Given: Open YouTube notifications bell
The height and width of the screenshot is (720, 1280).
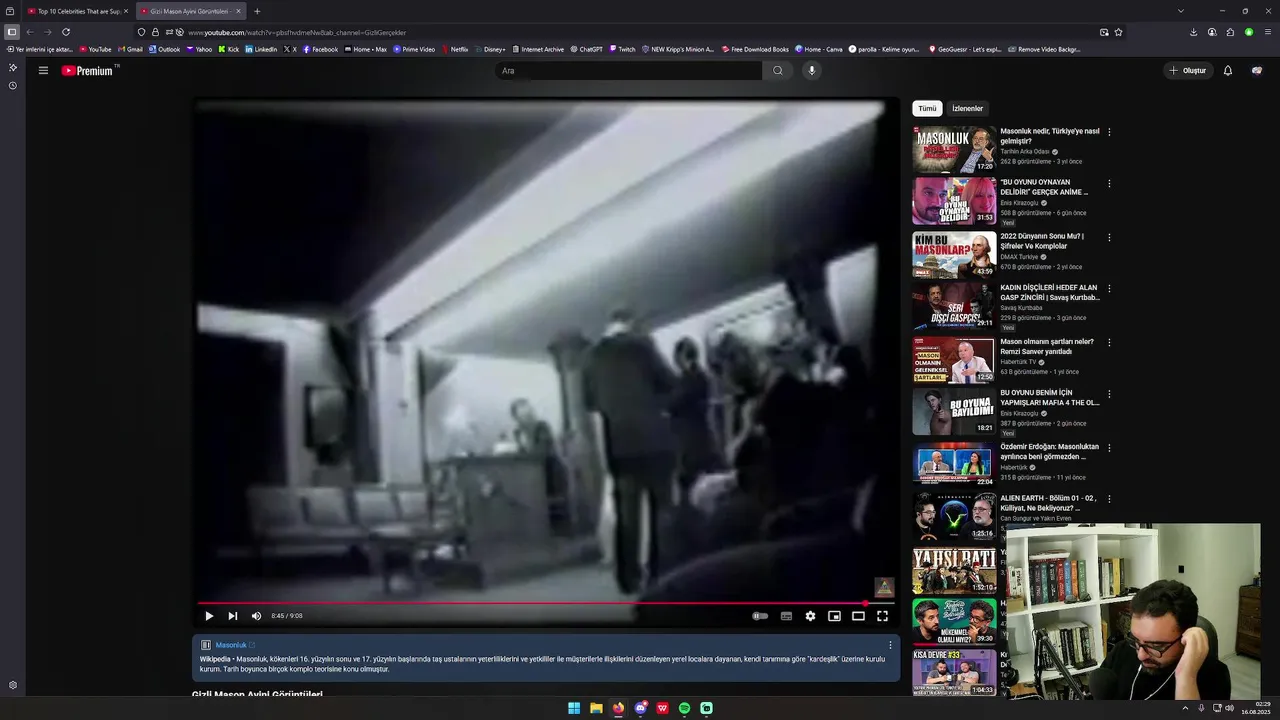Looking at the screenshot, I should pyautogui.click(x=1228, y=71).
